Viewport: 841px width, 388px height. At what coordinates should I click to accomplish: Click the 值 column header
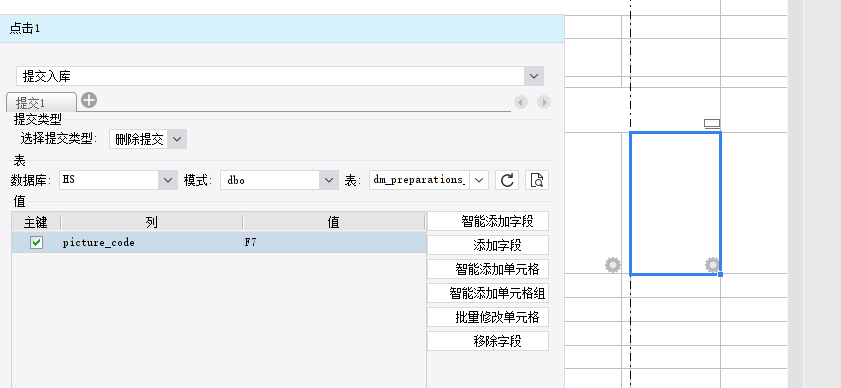coord(334,222)
